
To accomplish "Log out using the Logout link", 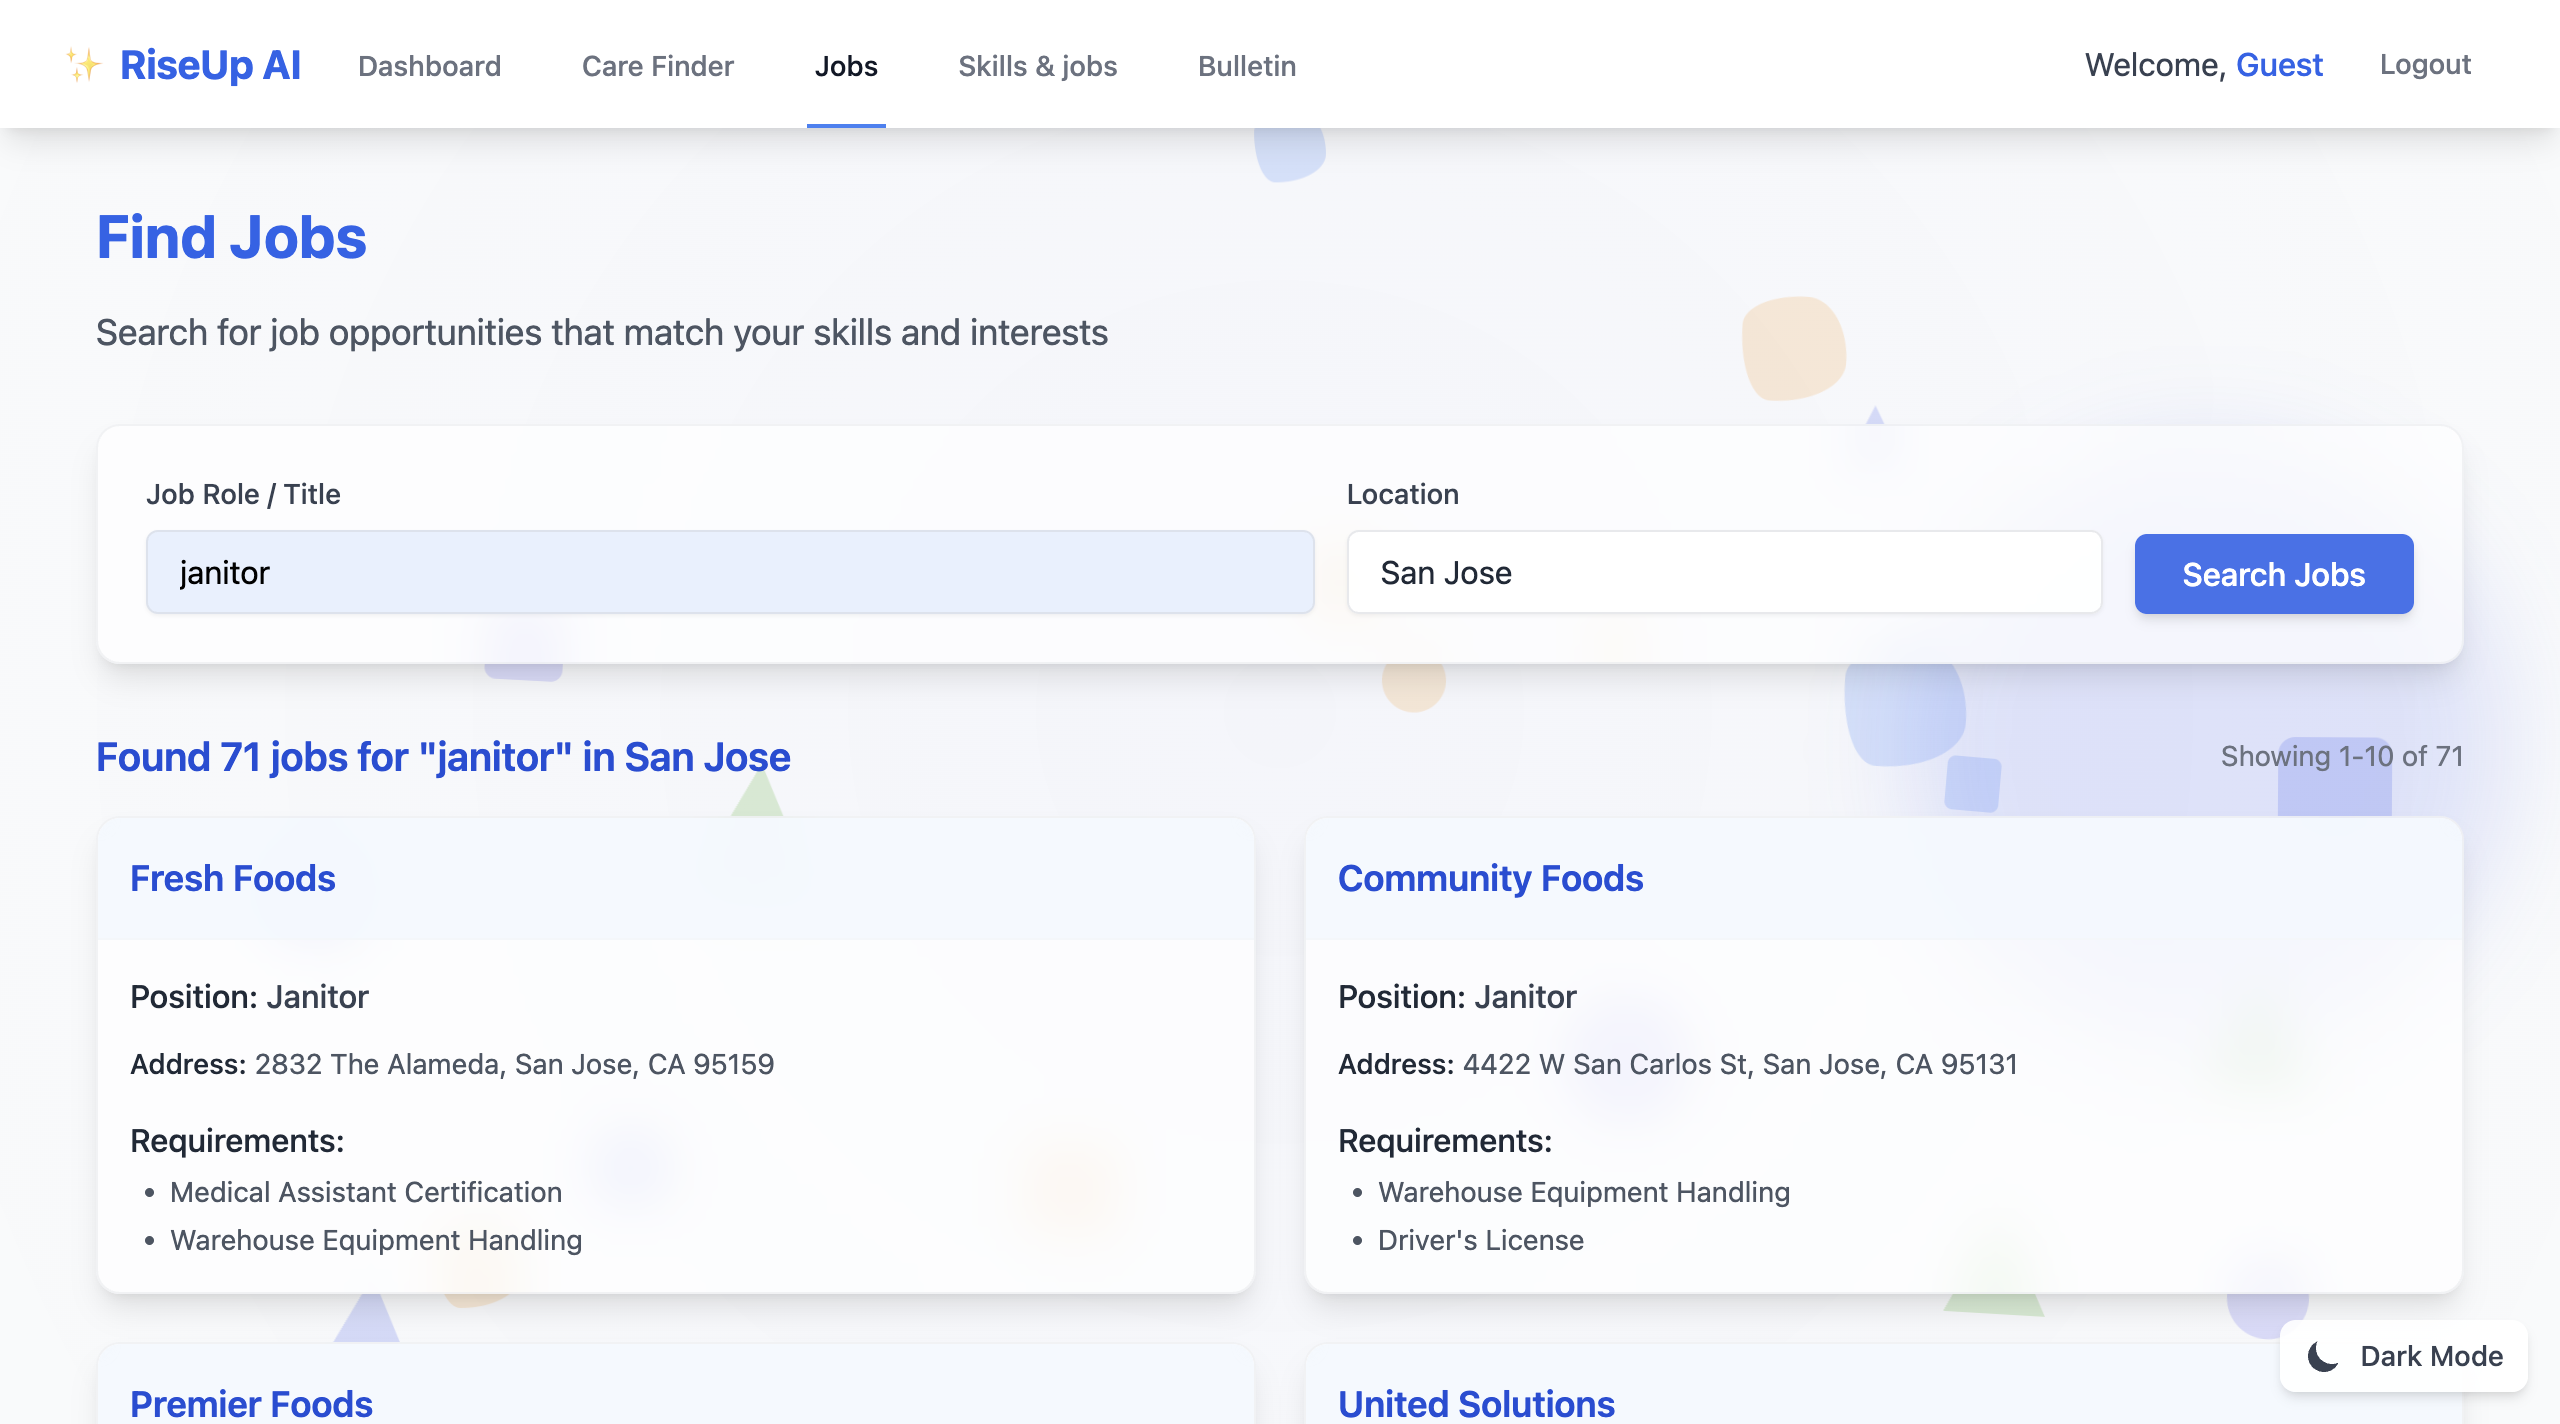I will [x=2425, y=65].
